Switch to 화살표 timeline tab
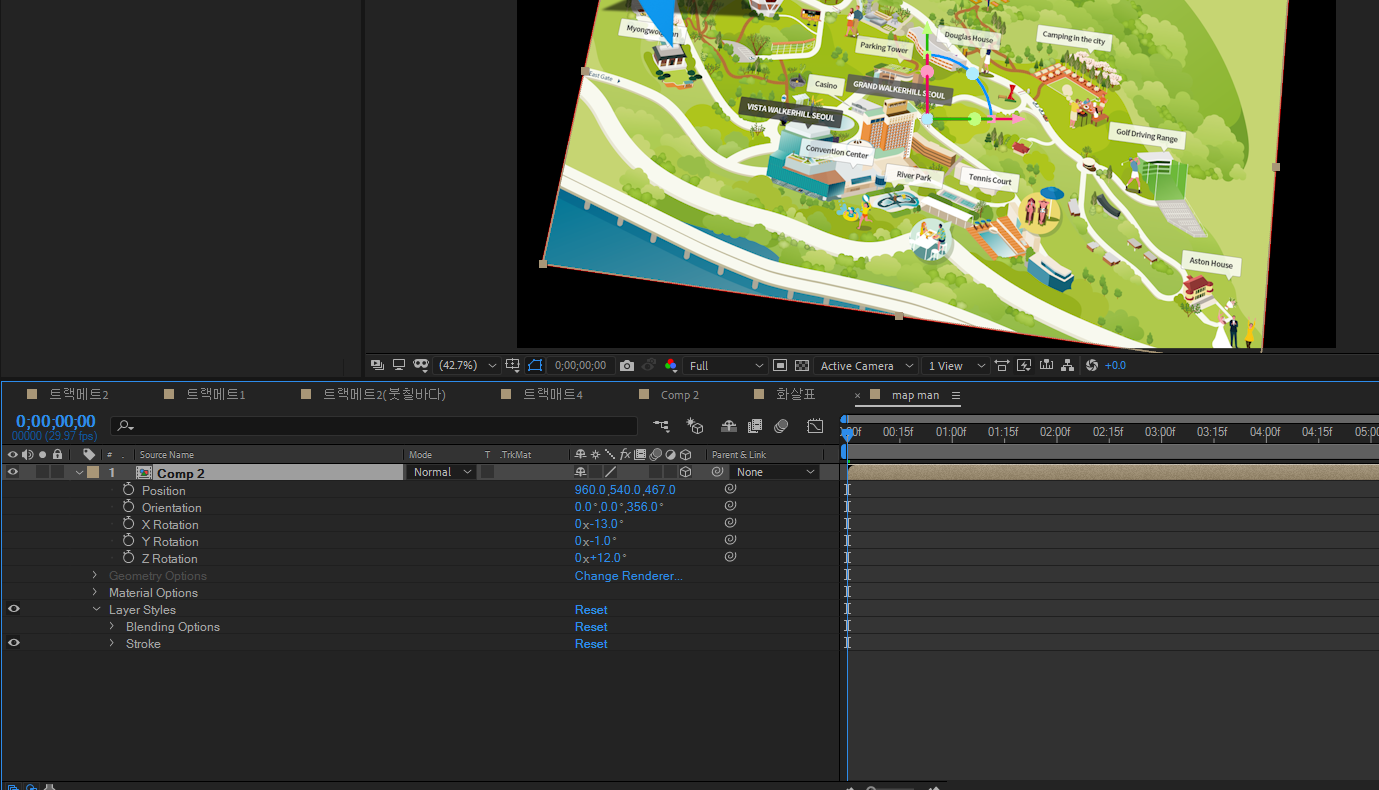 [795, 394]
